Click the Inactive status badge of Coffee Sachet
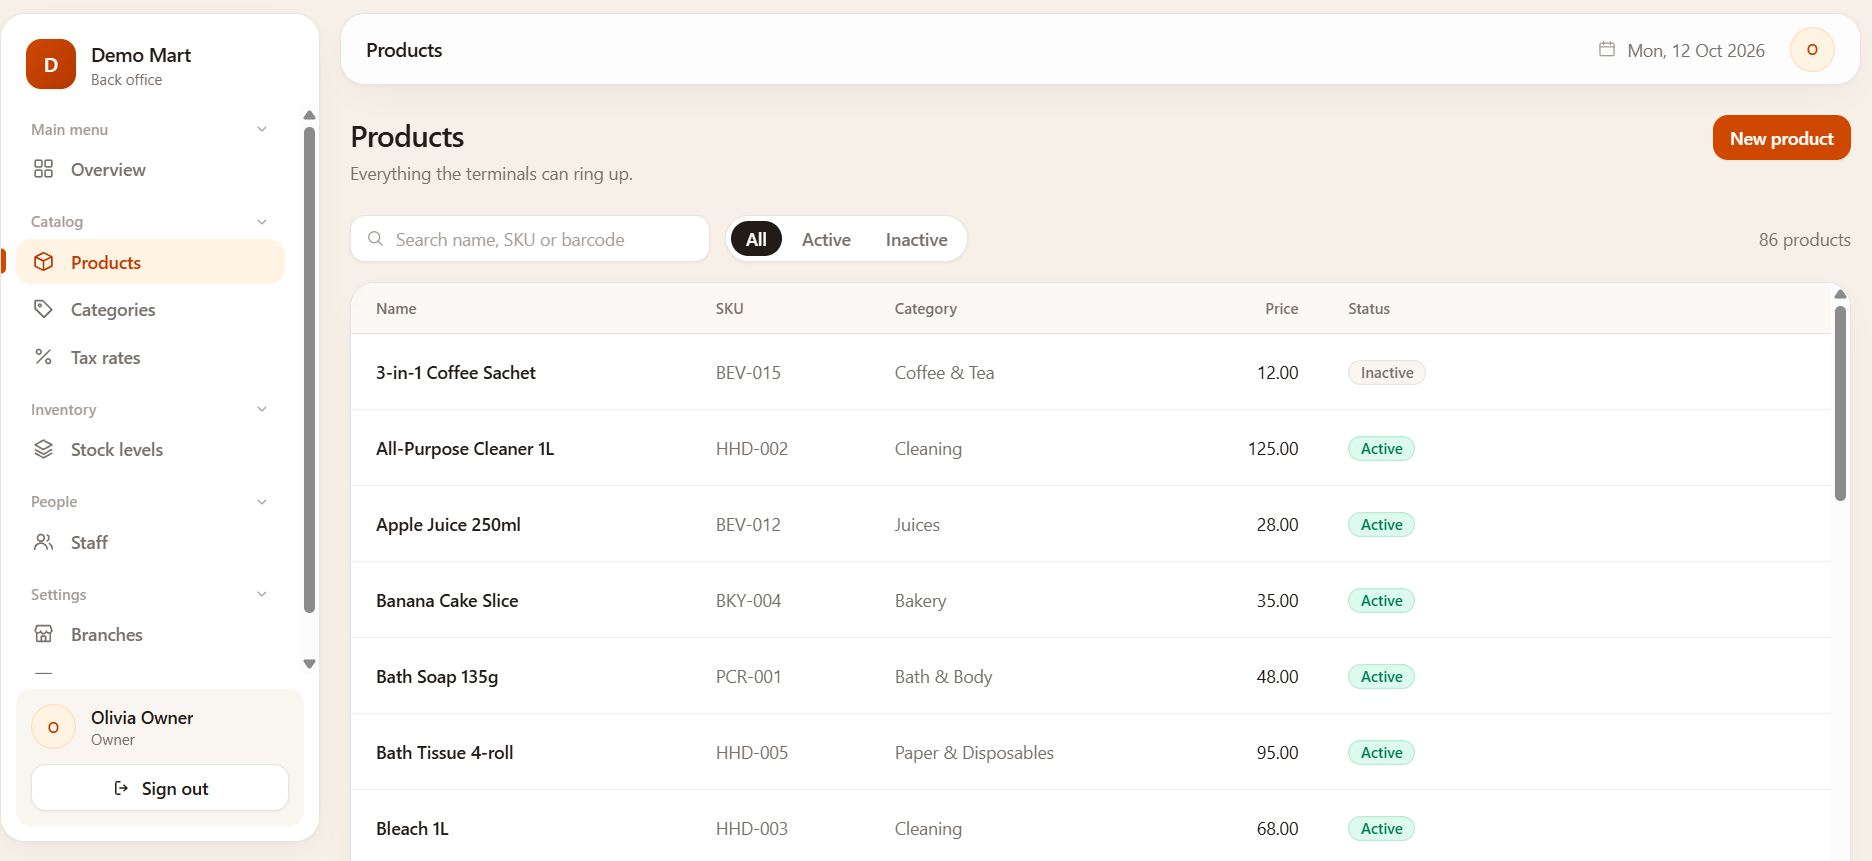The height and width of the screenshot is (861, 1872). coord(1386,372)
